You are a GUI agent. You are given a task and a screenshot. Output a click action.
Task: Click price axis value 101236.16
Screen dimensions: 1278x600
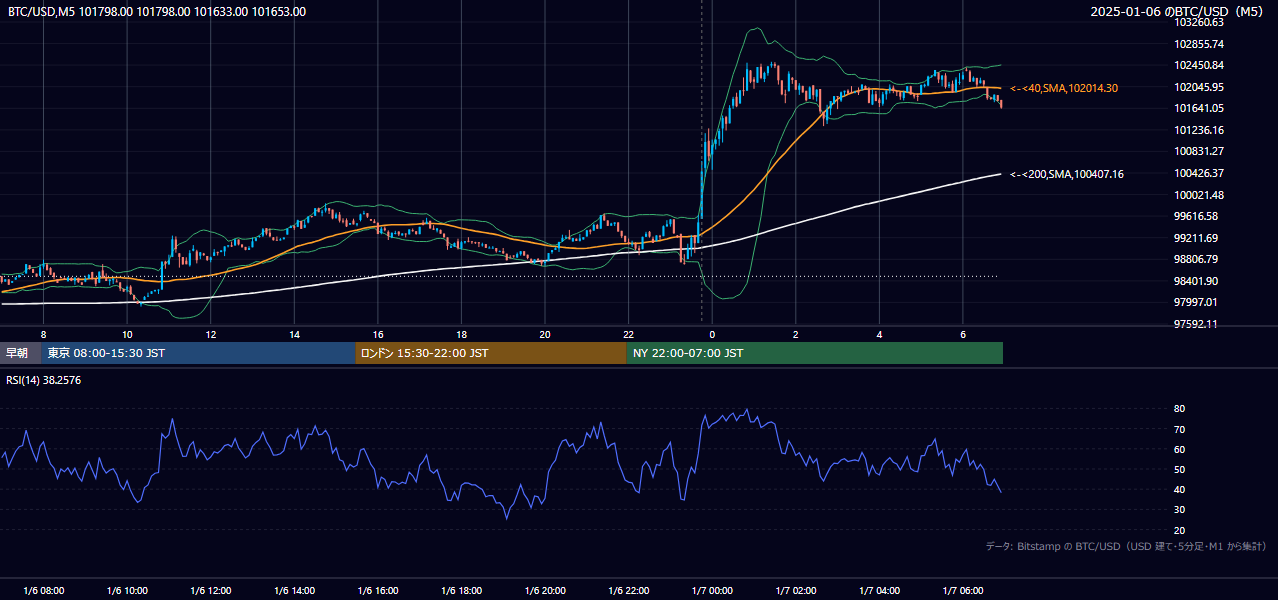[x=1199, y=130]
